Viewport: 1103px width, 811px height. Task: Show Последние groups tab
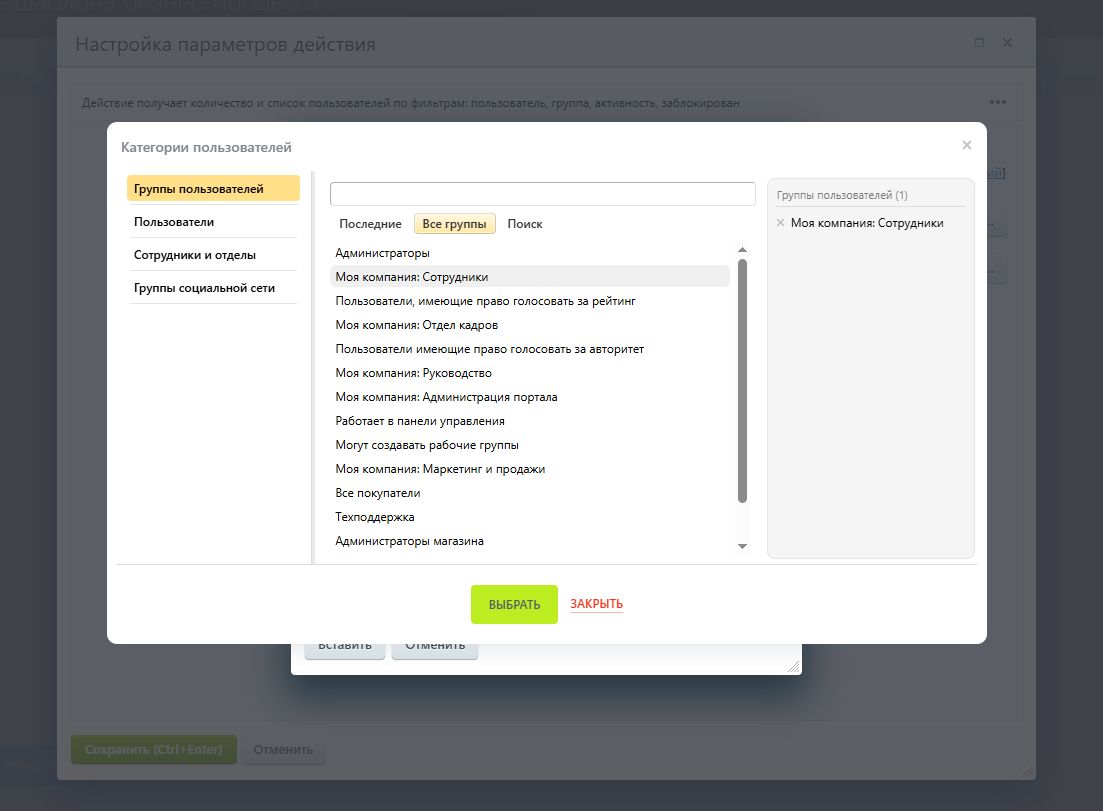point(370,224)
